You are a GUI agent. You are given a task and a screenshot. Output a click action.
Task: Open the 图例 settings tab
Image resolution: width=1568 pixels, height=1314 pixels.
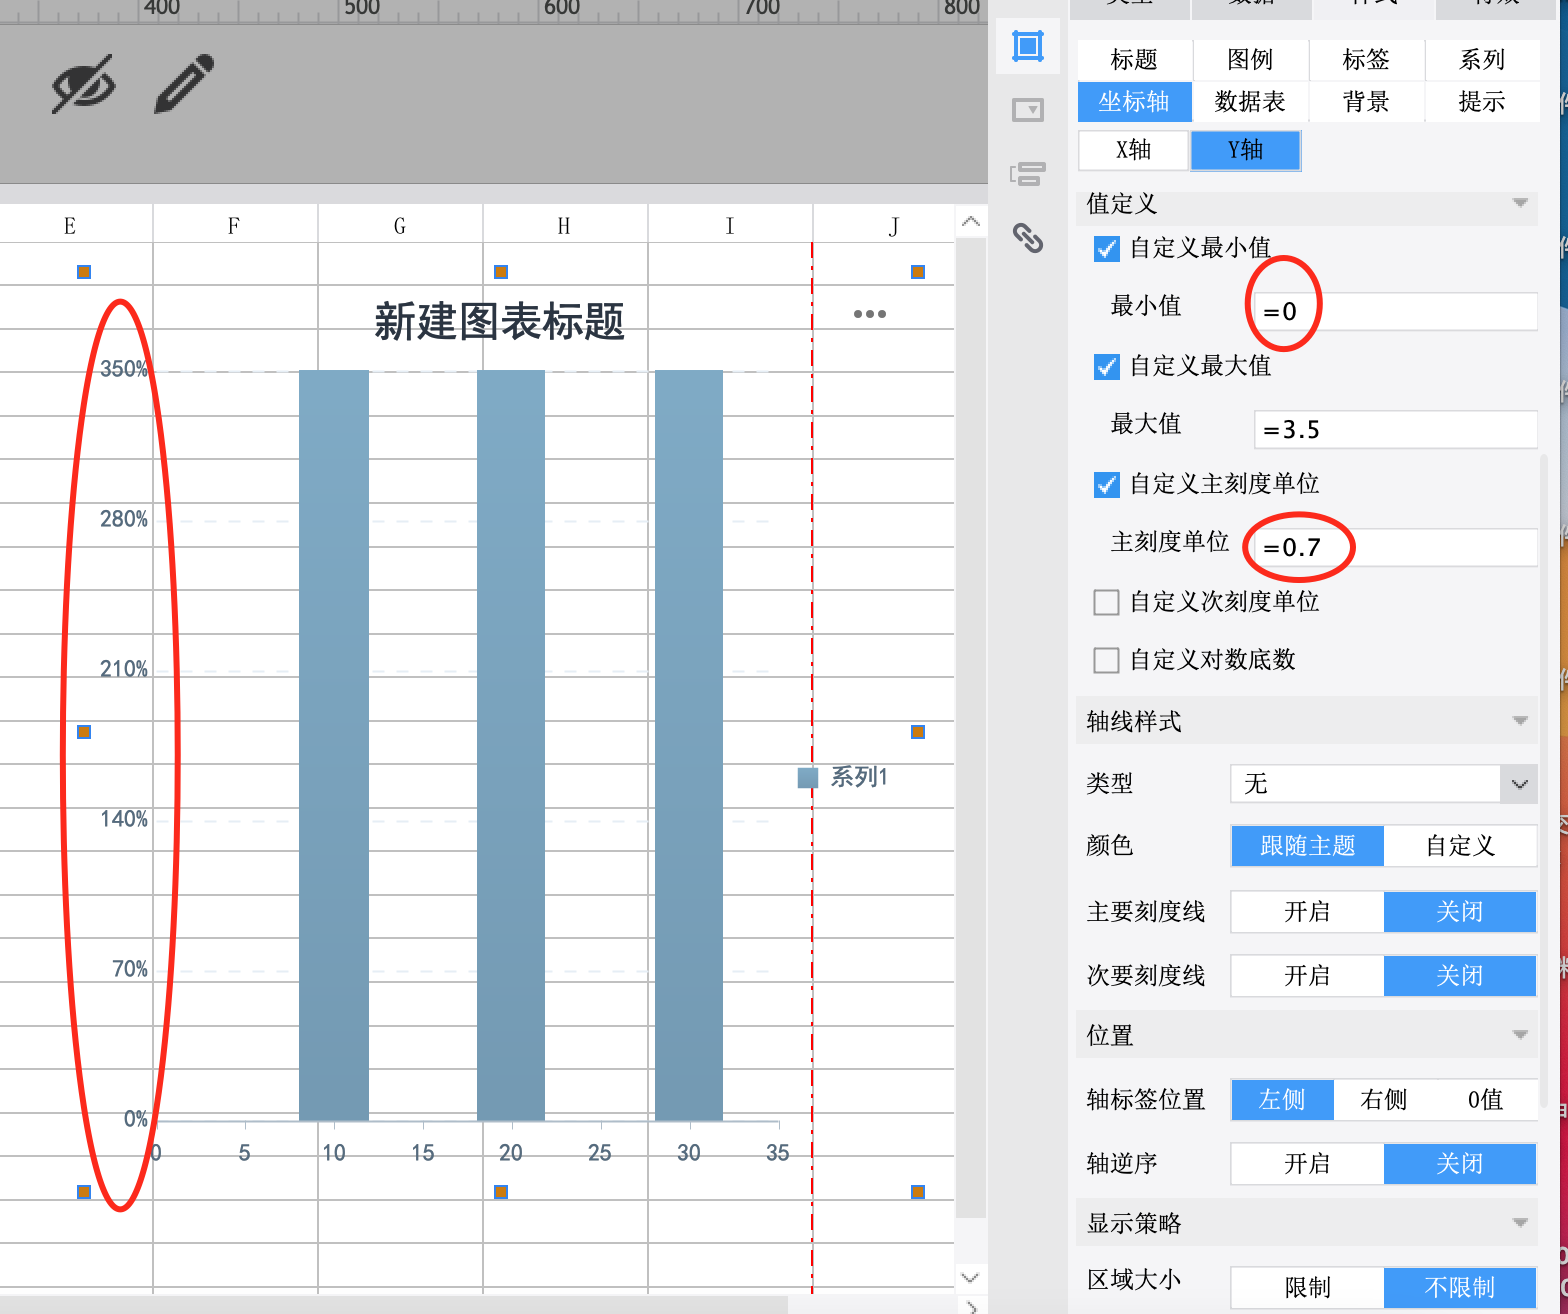[x=1250, y=60]
